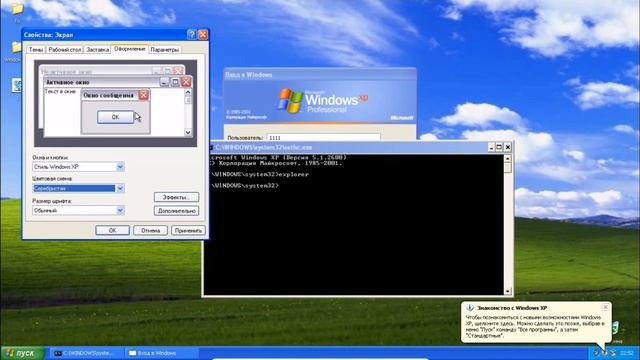Screen dimensions: 640x360
Task: Confirm display properties with OK
Action: coord(113,230)
